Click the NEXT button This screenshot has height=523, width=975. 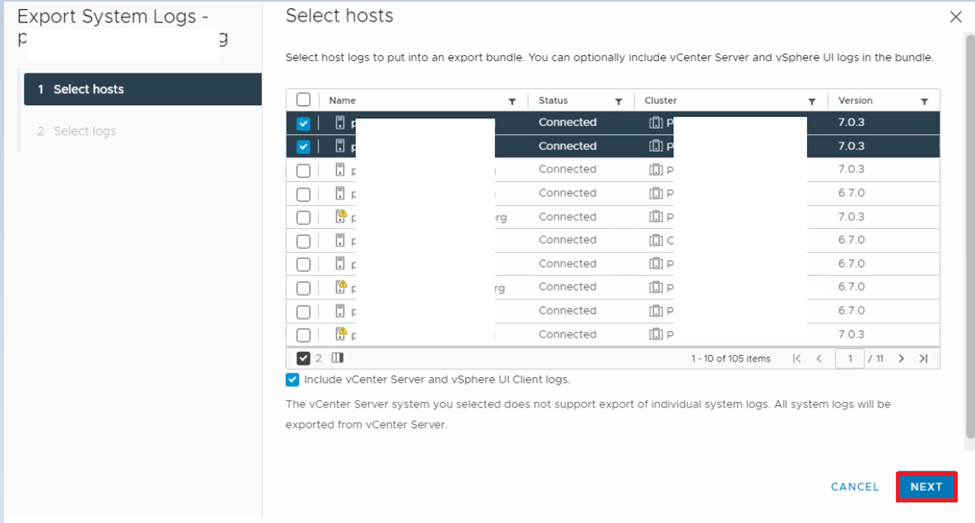(x=926, y=487)
